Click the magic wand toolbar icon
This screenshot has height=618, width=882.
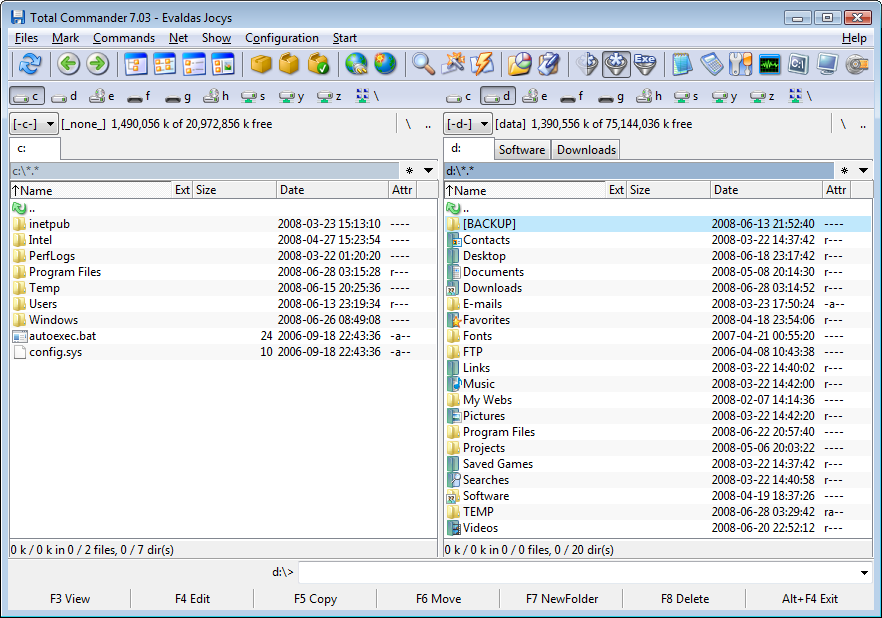(x=453, y=64)
